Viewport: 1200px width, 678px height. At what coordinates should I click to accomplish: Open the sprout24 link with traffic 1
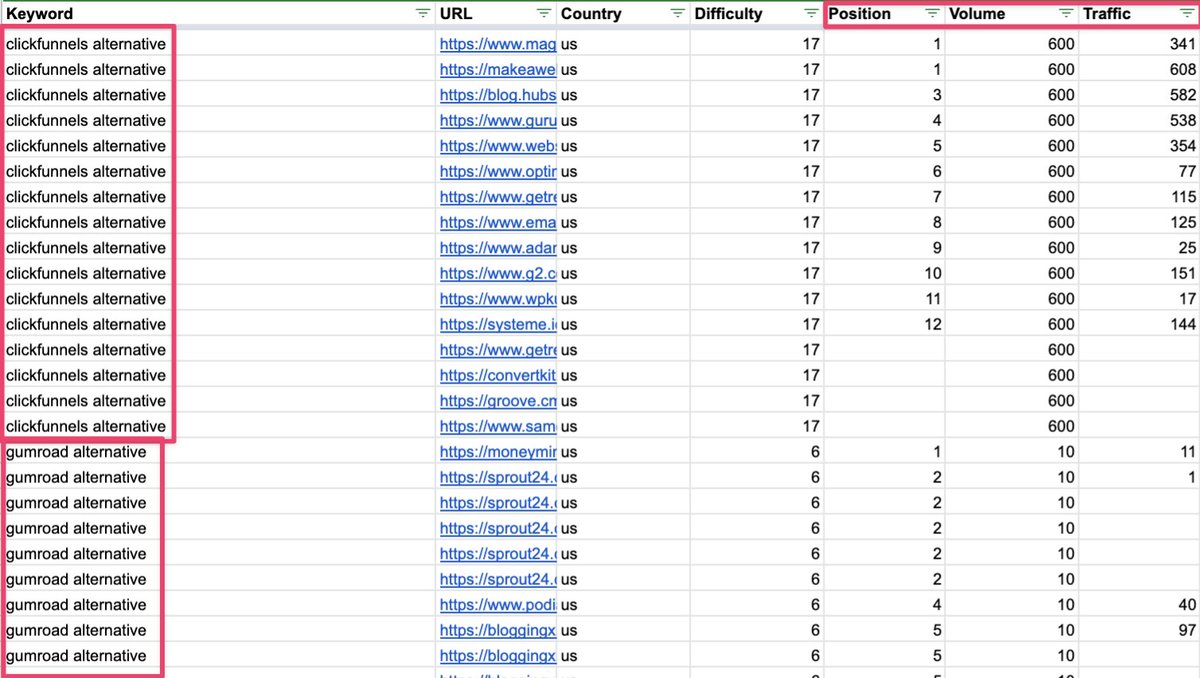tap(497, 477)
